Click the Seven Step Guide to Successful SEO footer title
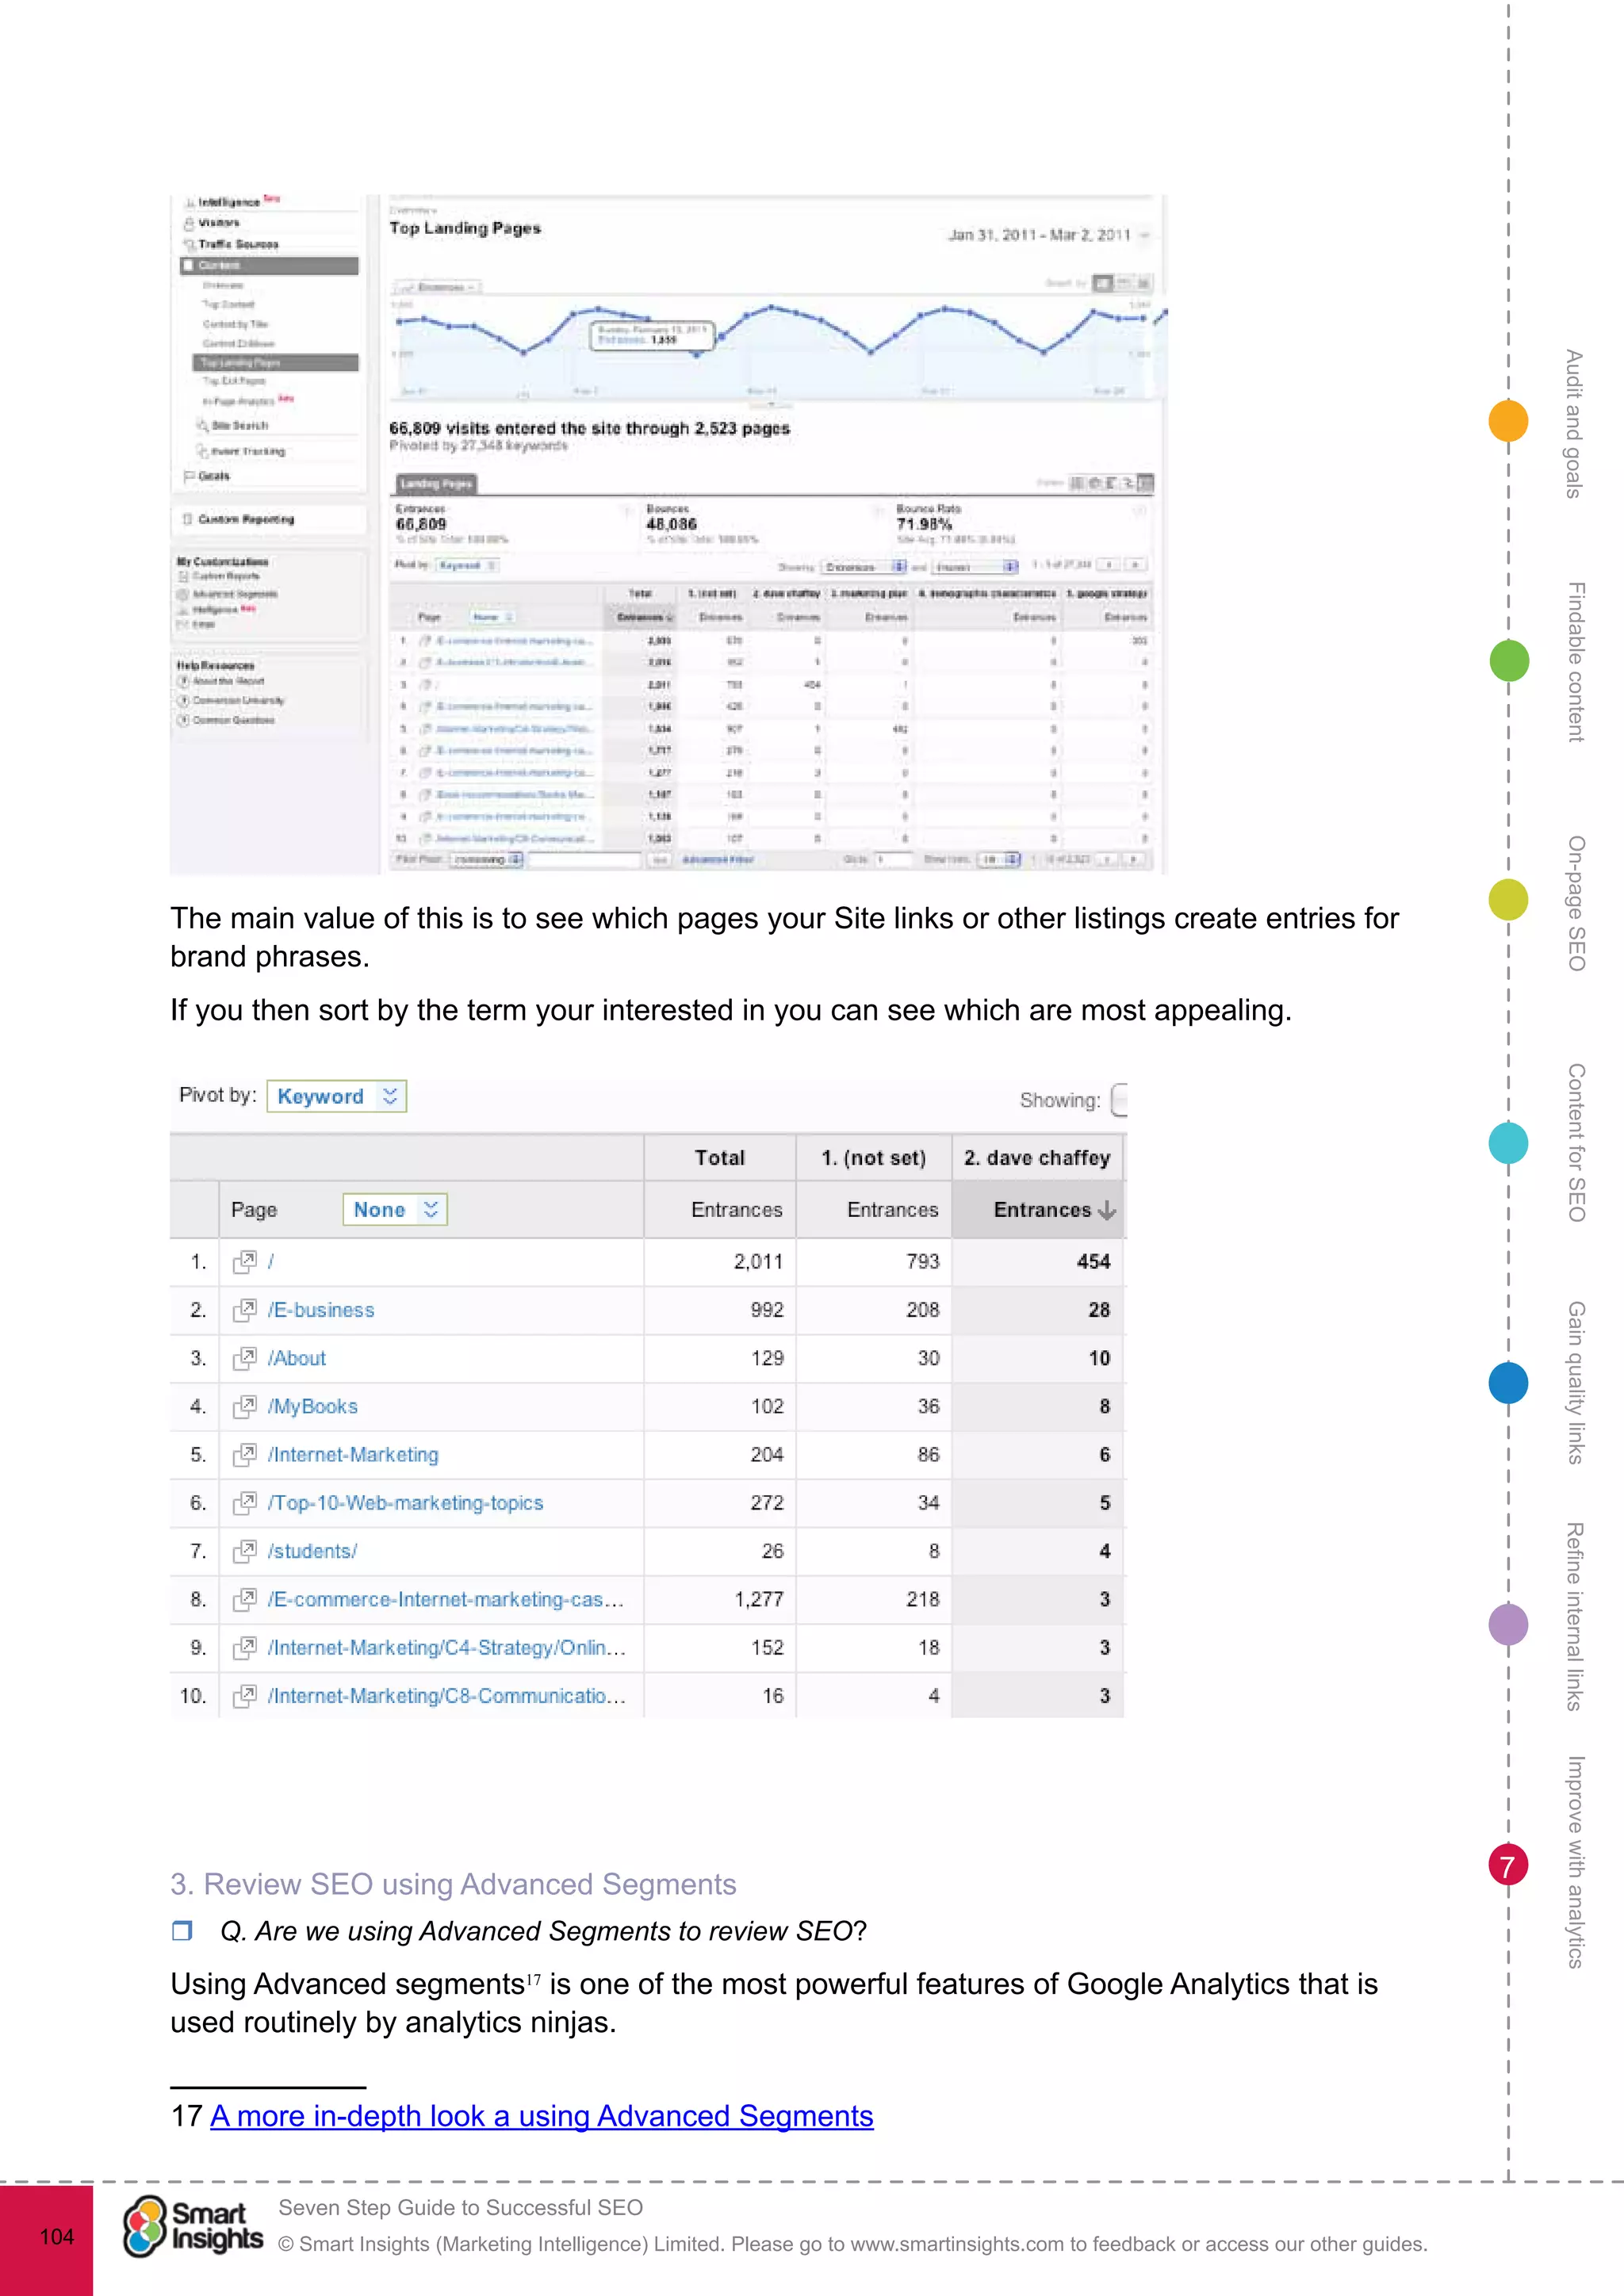The width and height of the screenshot is (1624, 2296). 460,2207
